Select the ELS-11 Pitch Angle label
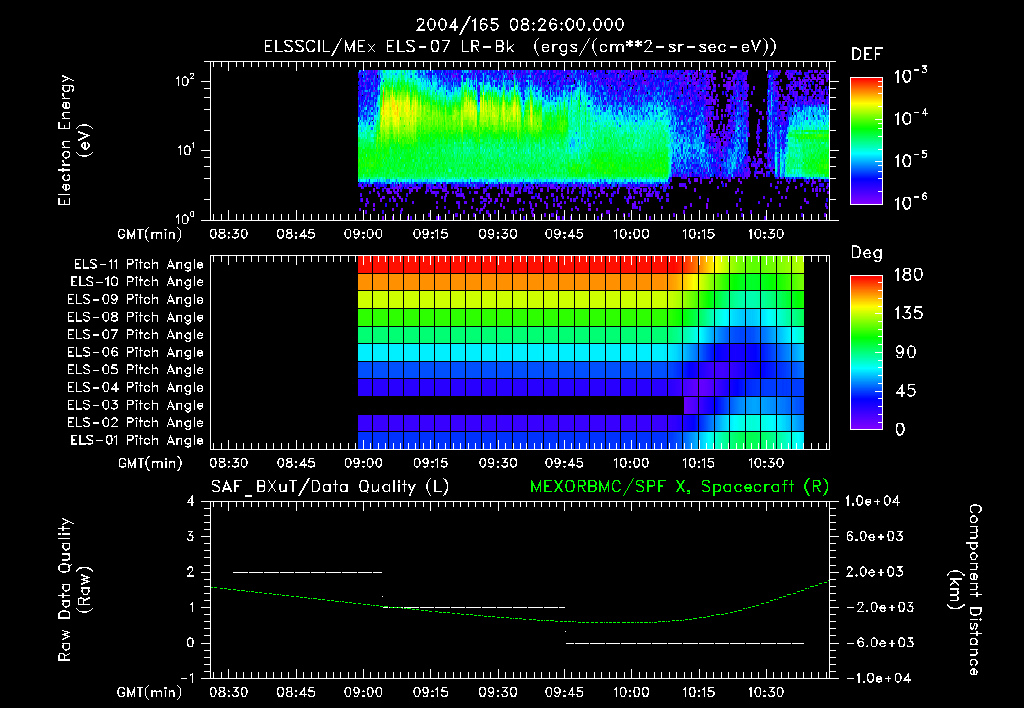 (x=138, y=265)
